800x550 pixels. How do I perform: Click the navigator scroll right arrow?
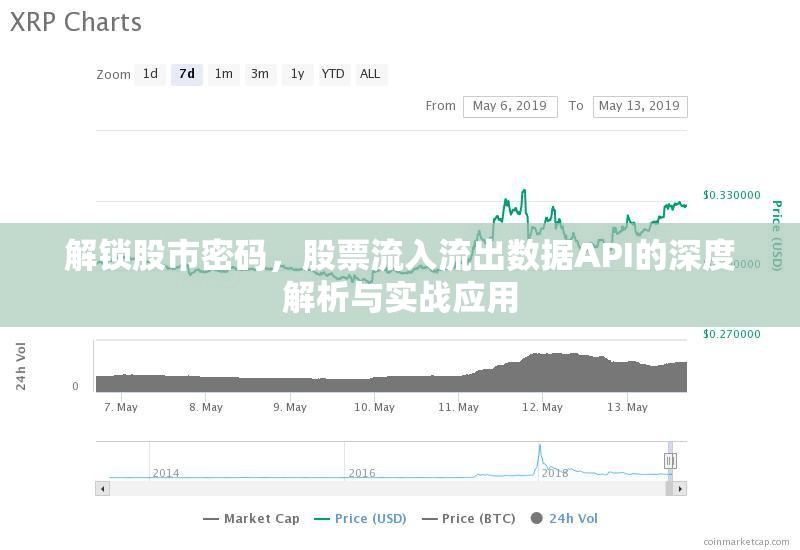(680, 489)
